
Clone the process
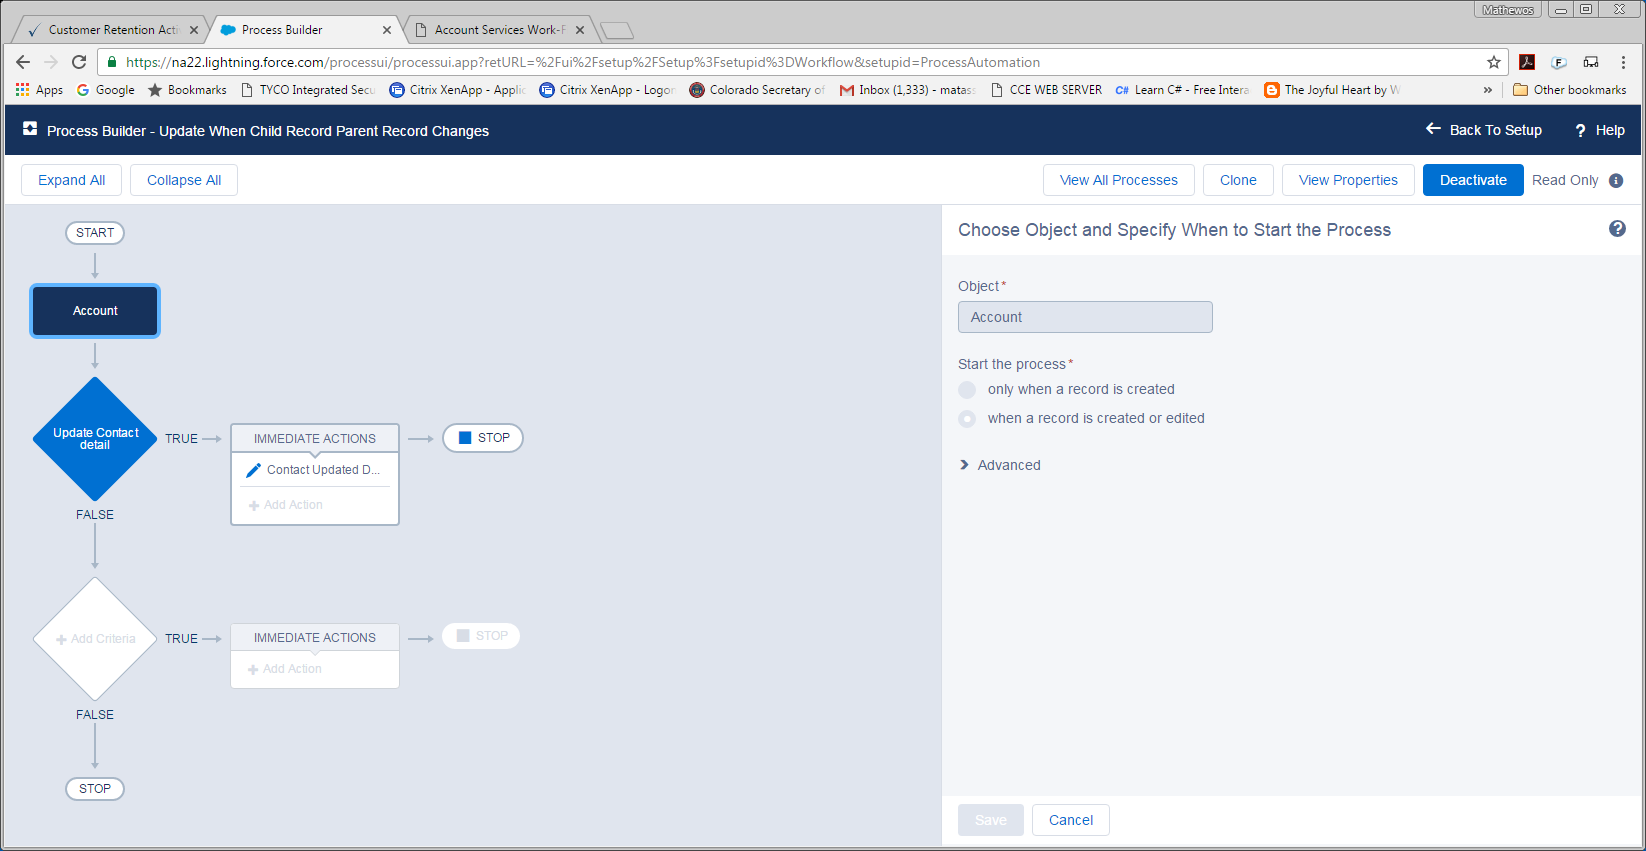pos(1238,180)
